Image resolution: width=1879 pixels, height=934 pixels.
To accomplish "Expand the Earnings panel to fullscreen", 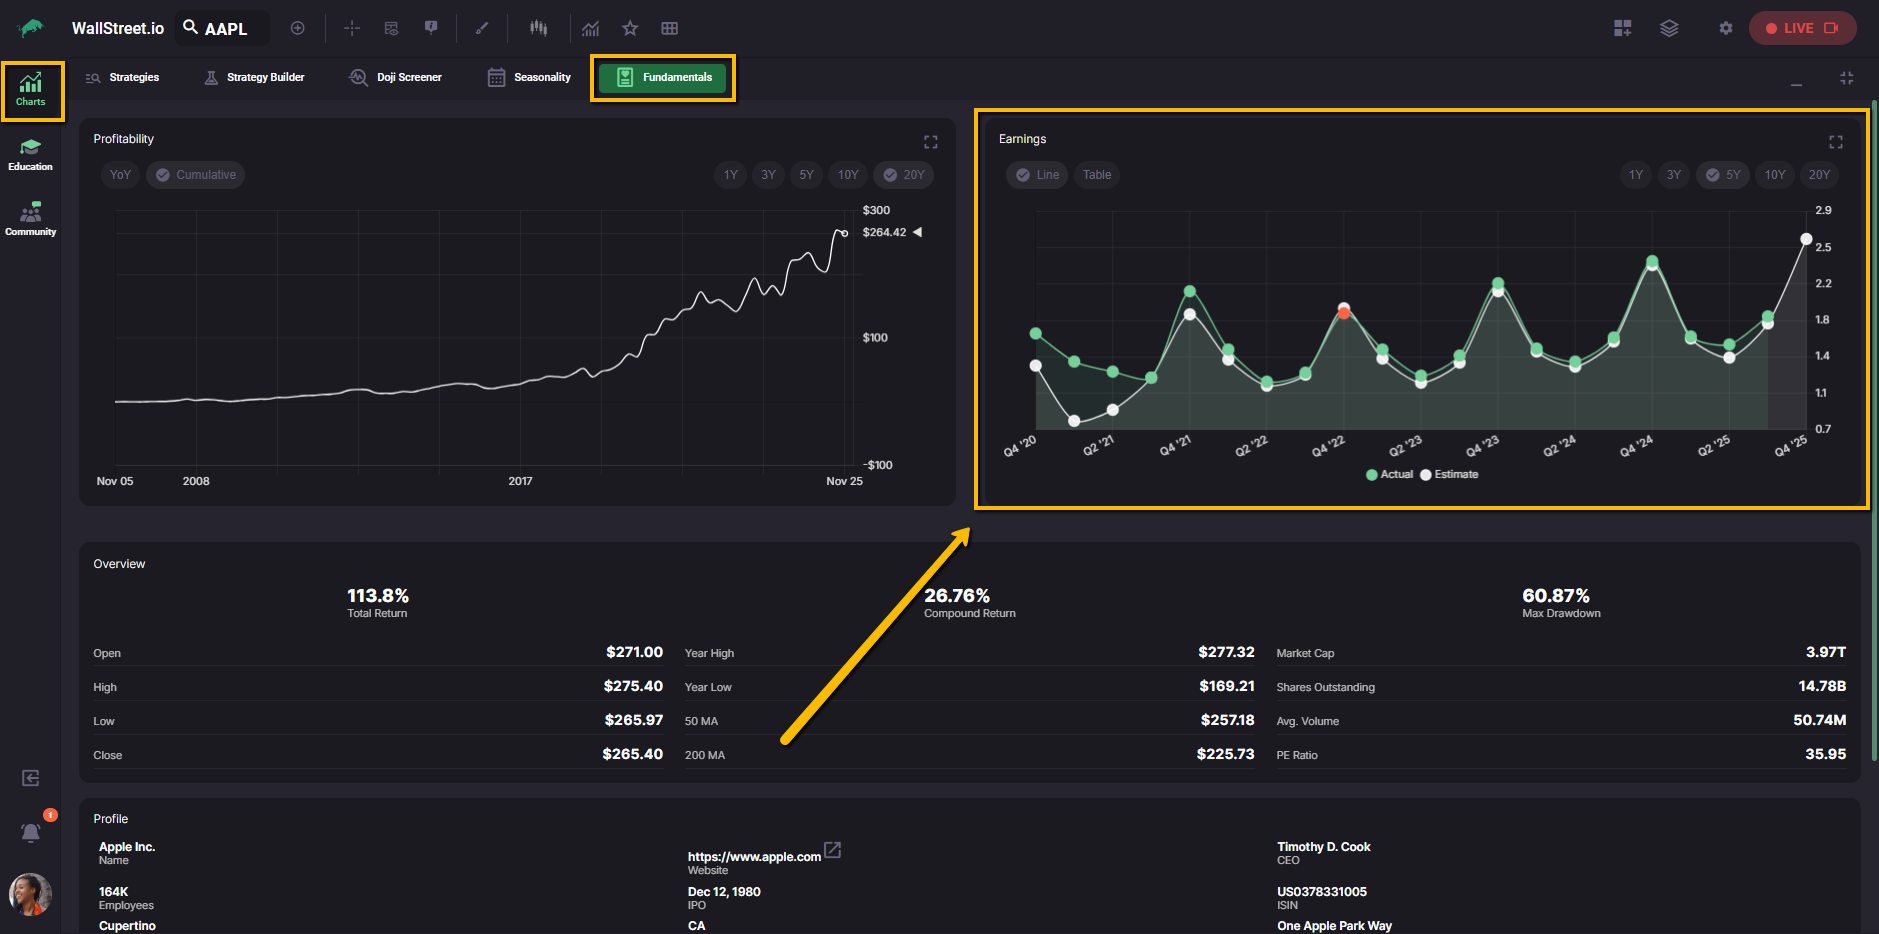I will tap(1835, 142).
